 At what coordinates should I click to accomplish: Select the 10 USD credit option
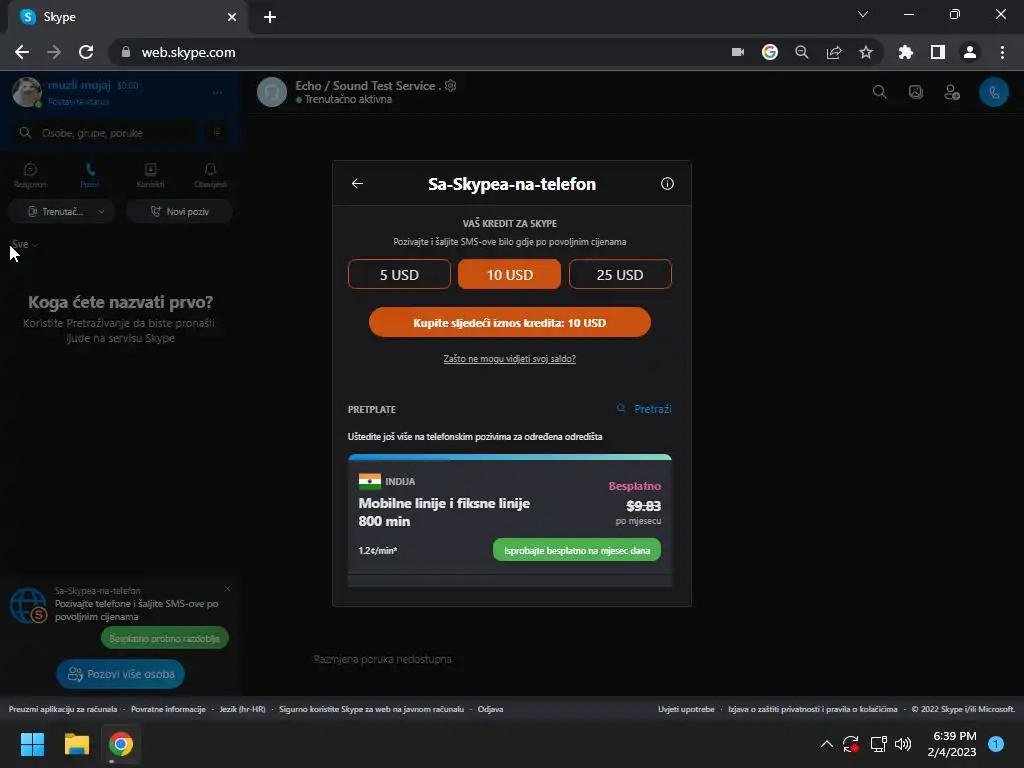point(509,274)
